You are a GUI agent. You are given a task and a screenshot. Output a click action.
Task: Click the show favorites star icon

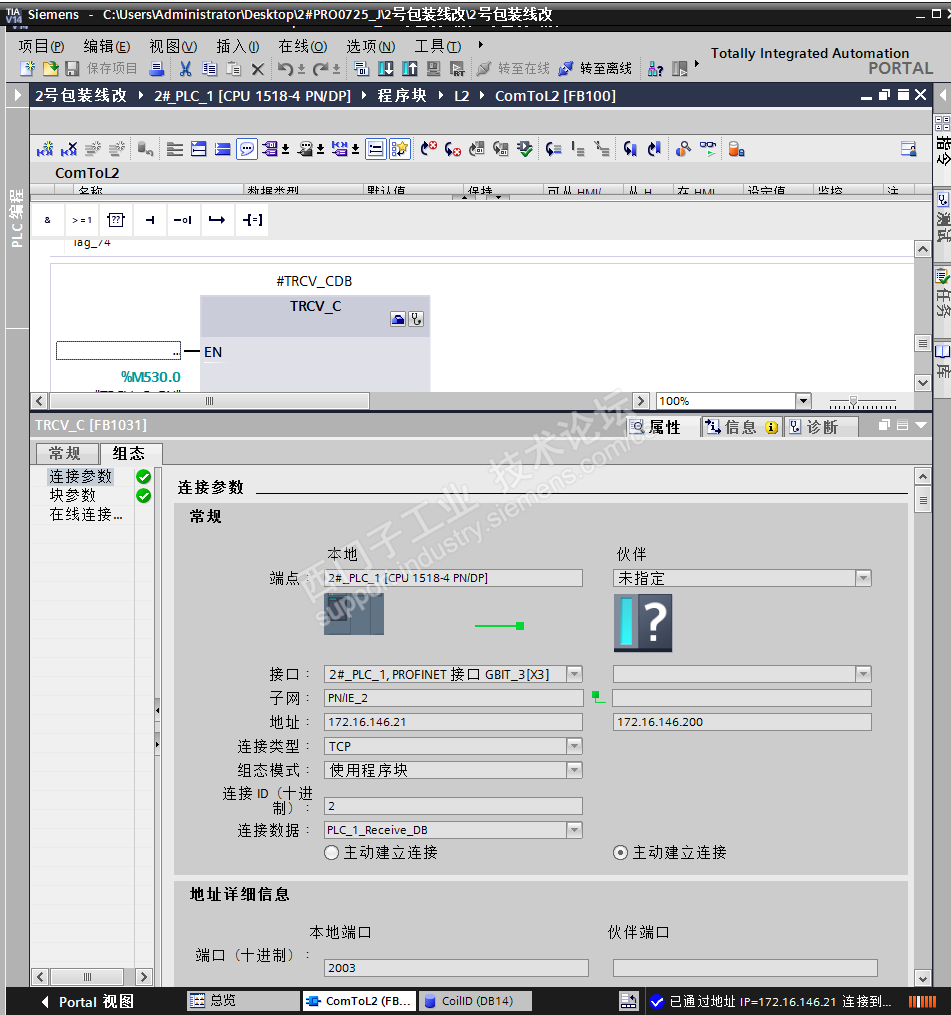(399, 150)
